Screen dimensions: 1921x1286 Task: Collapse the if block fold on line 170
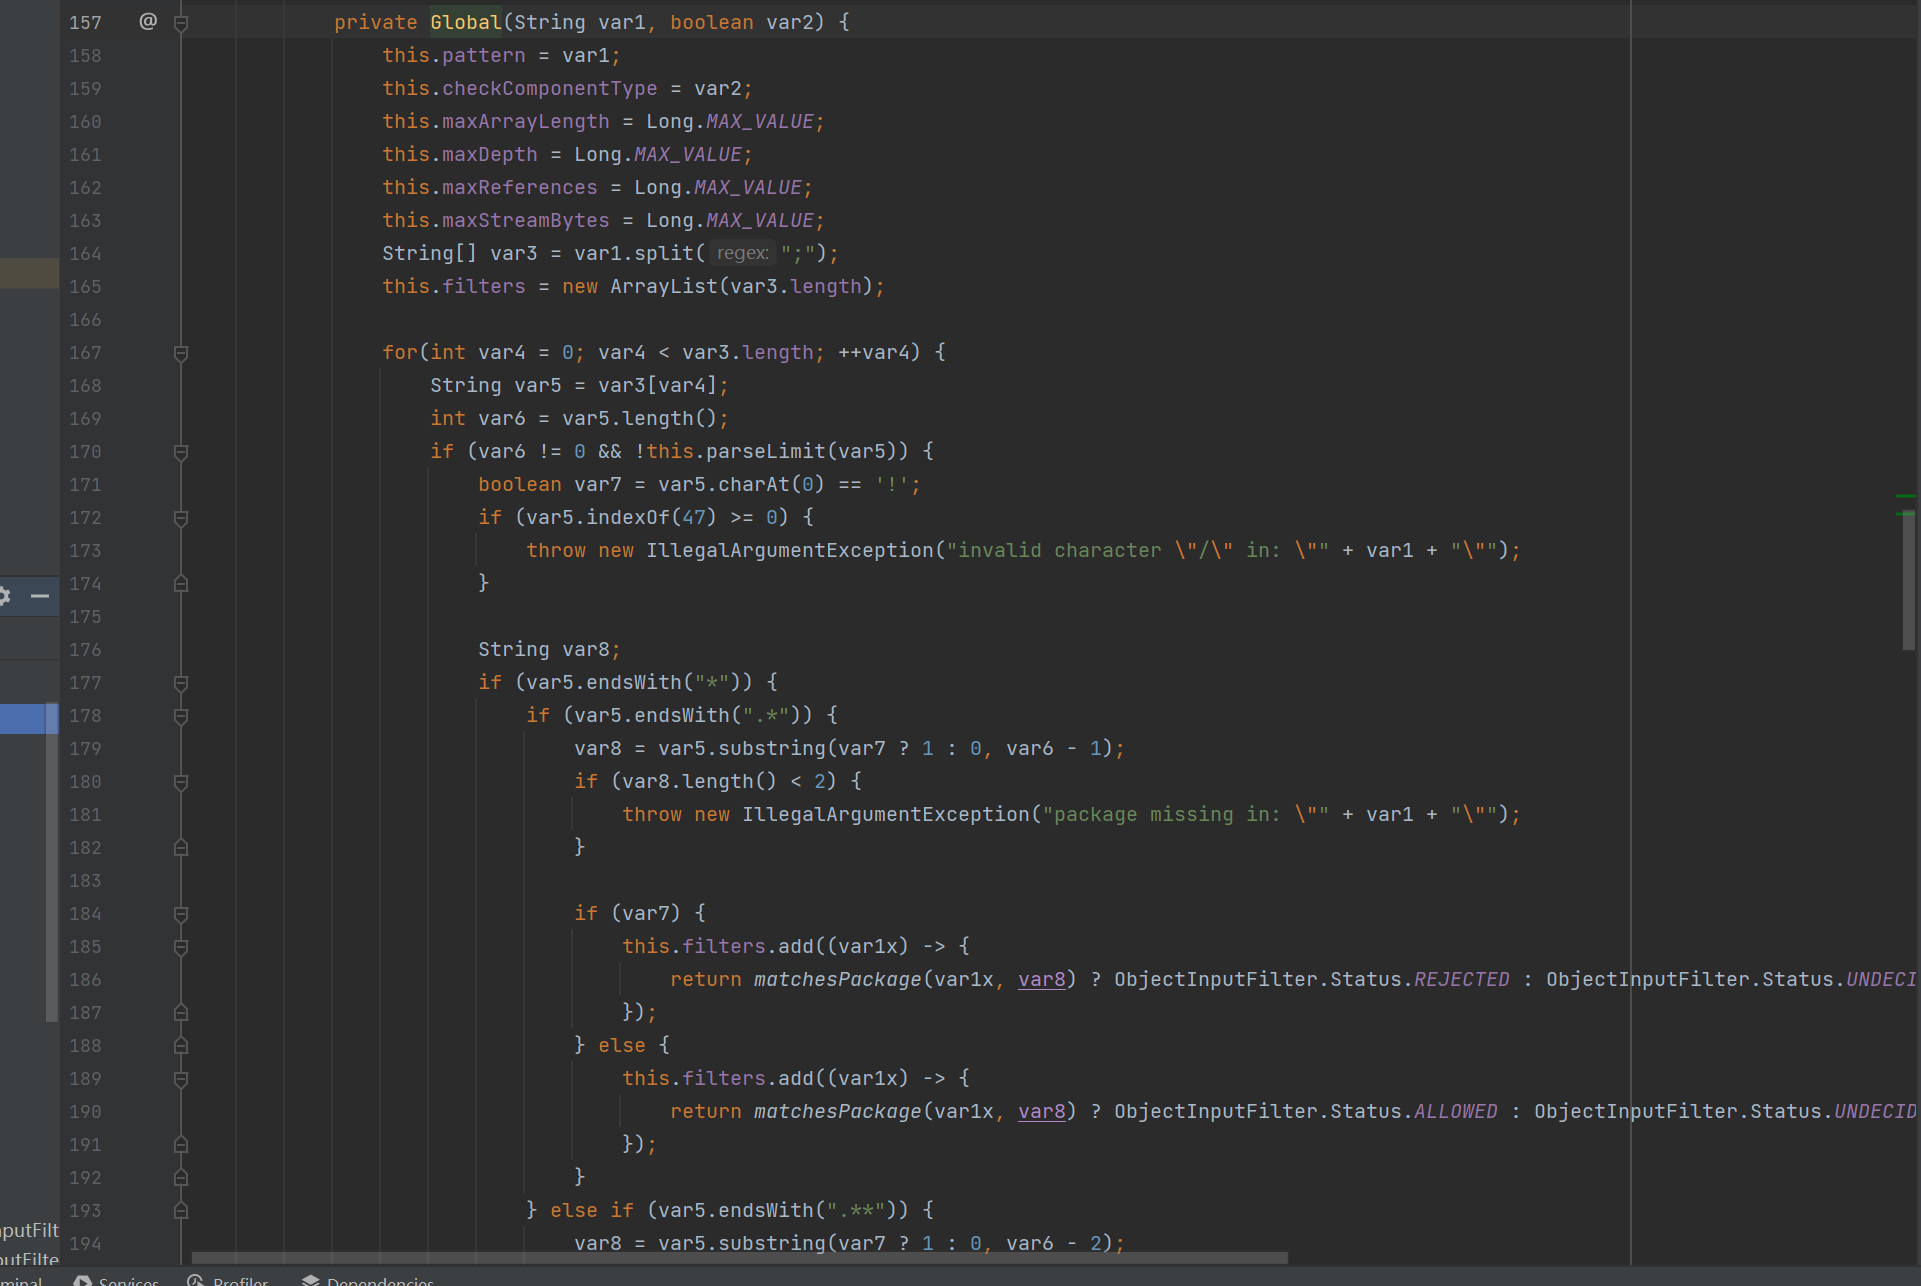pyautogui.click(x=181, y=452)
